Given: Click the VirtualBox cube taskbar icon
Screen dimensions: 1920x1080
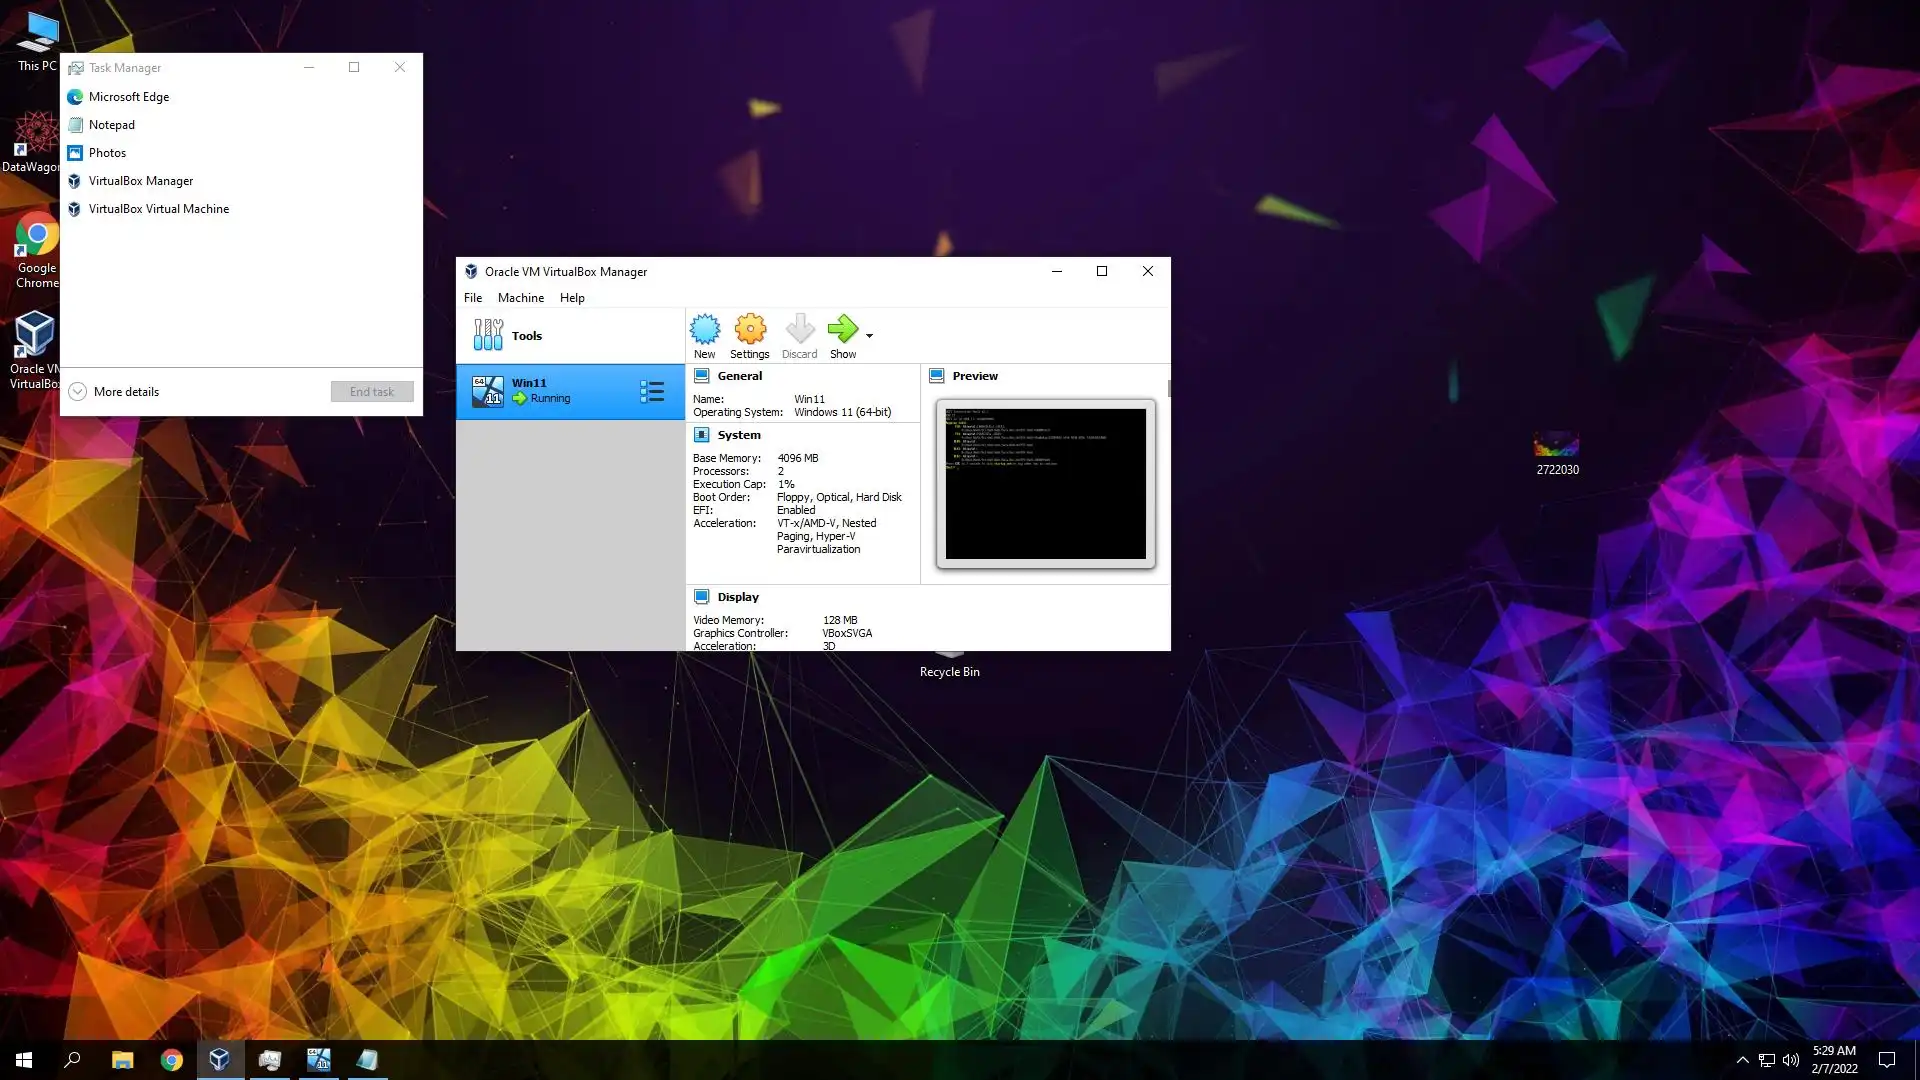Looking at the screenshot, I should (x=220, y=1060).
